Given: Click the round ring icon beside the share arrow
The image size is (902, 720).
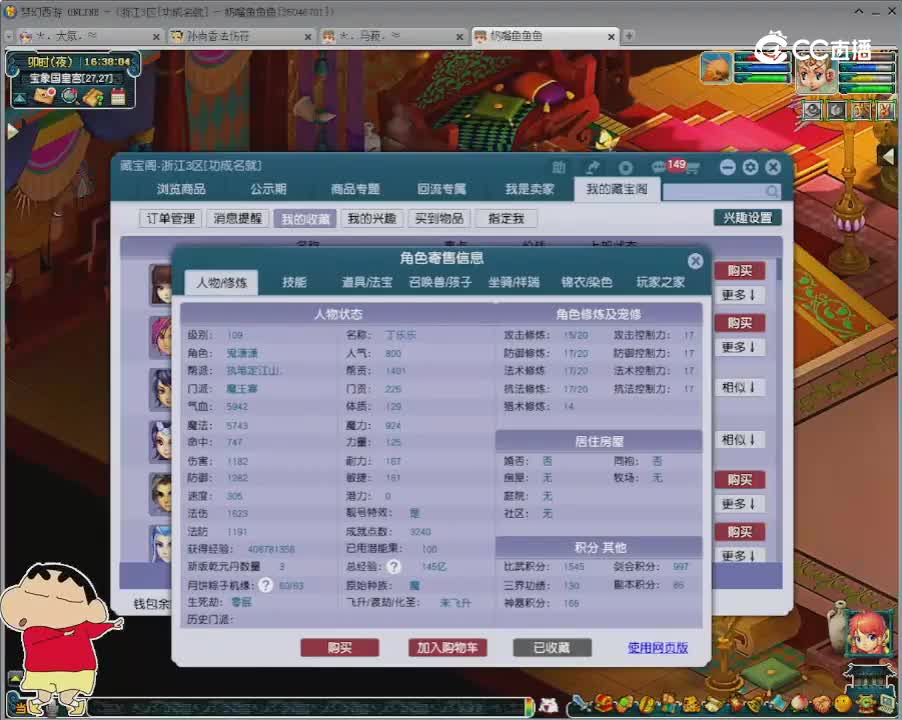Looking at the screenshot, I should (x=625, y=168).
